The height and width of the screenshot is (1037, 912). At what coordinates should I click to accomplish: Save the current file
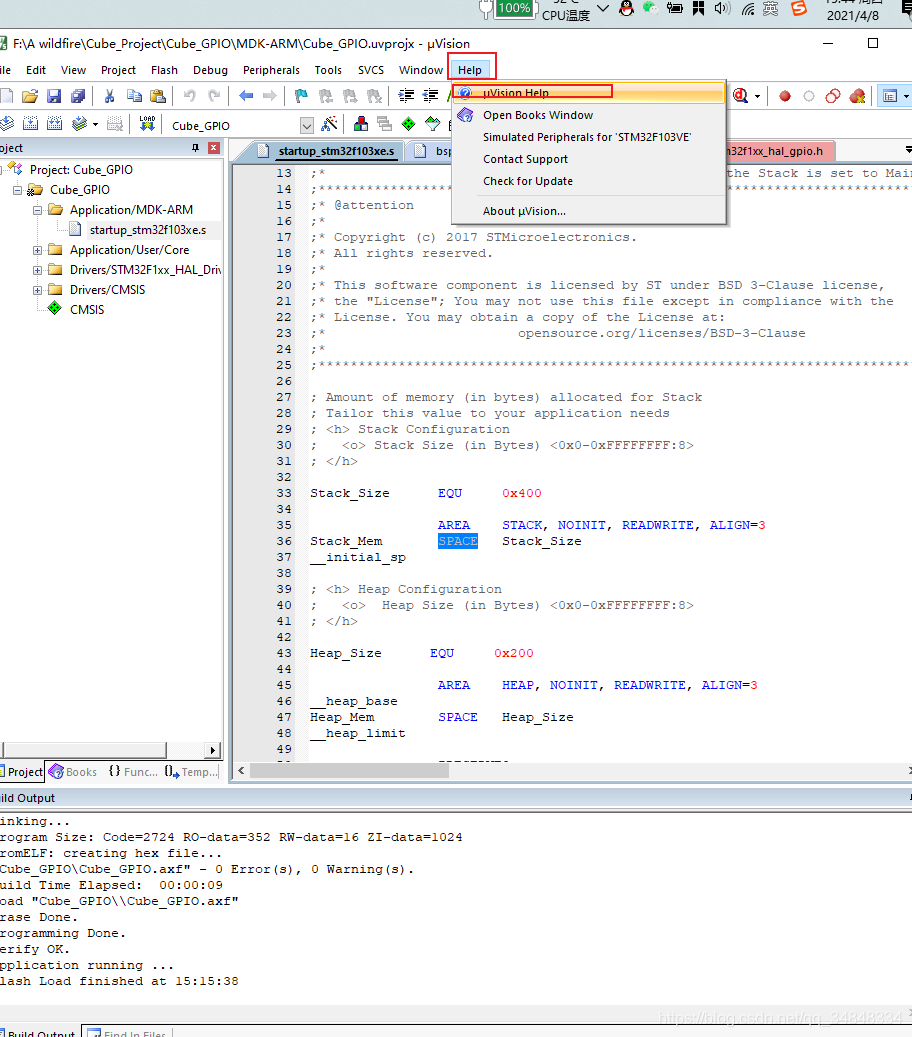(x=54, y=97)
